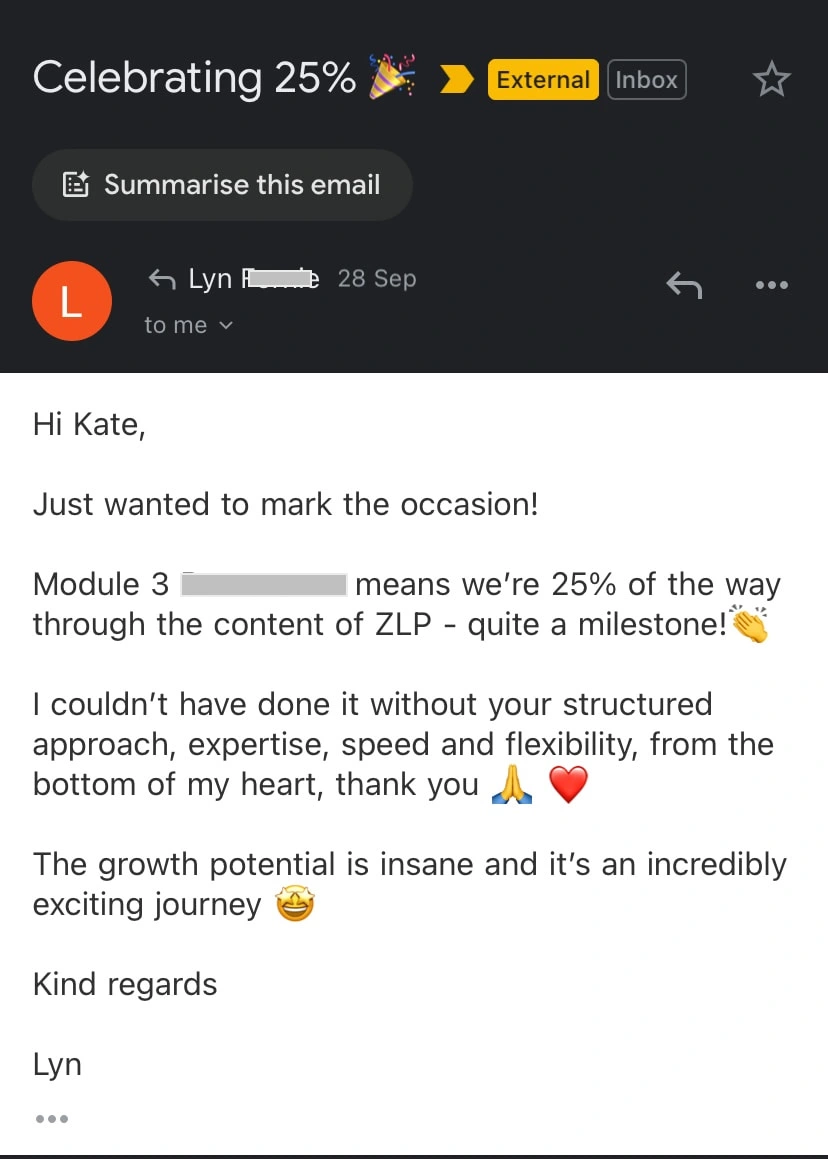Star the email

[x=771, y=79]
